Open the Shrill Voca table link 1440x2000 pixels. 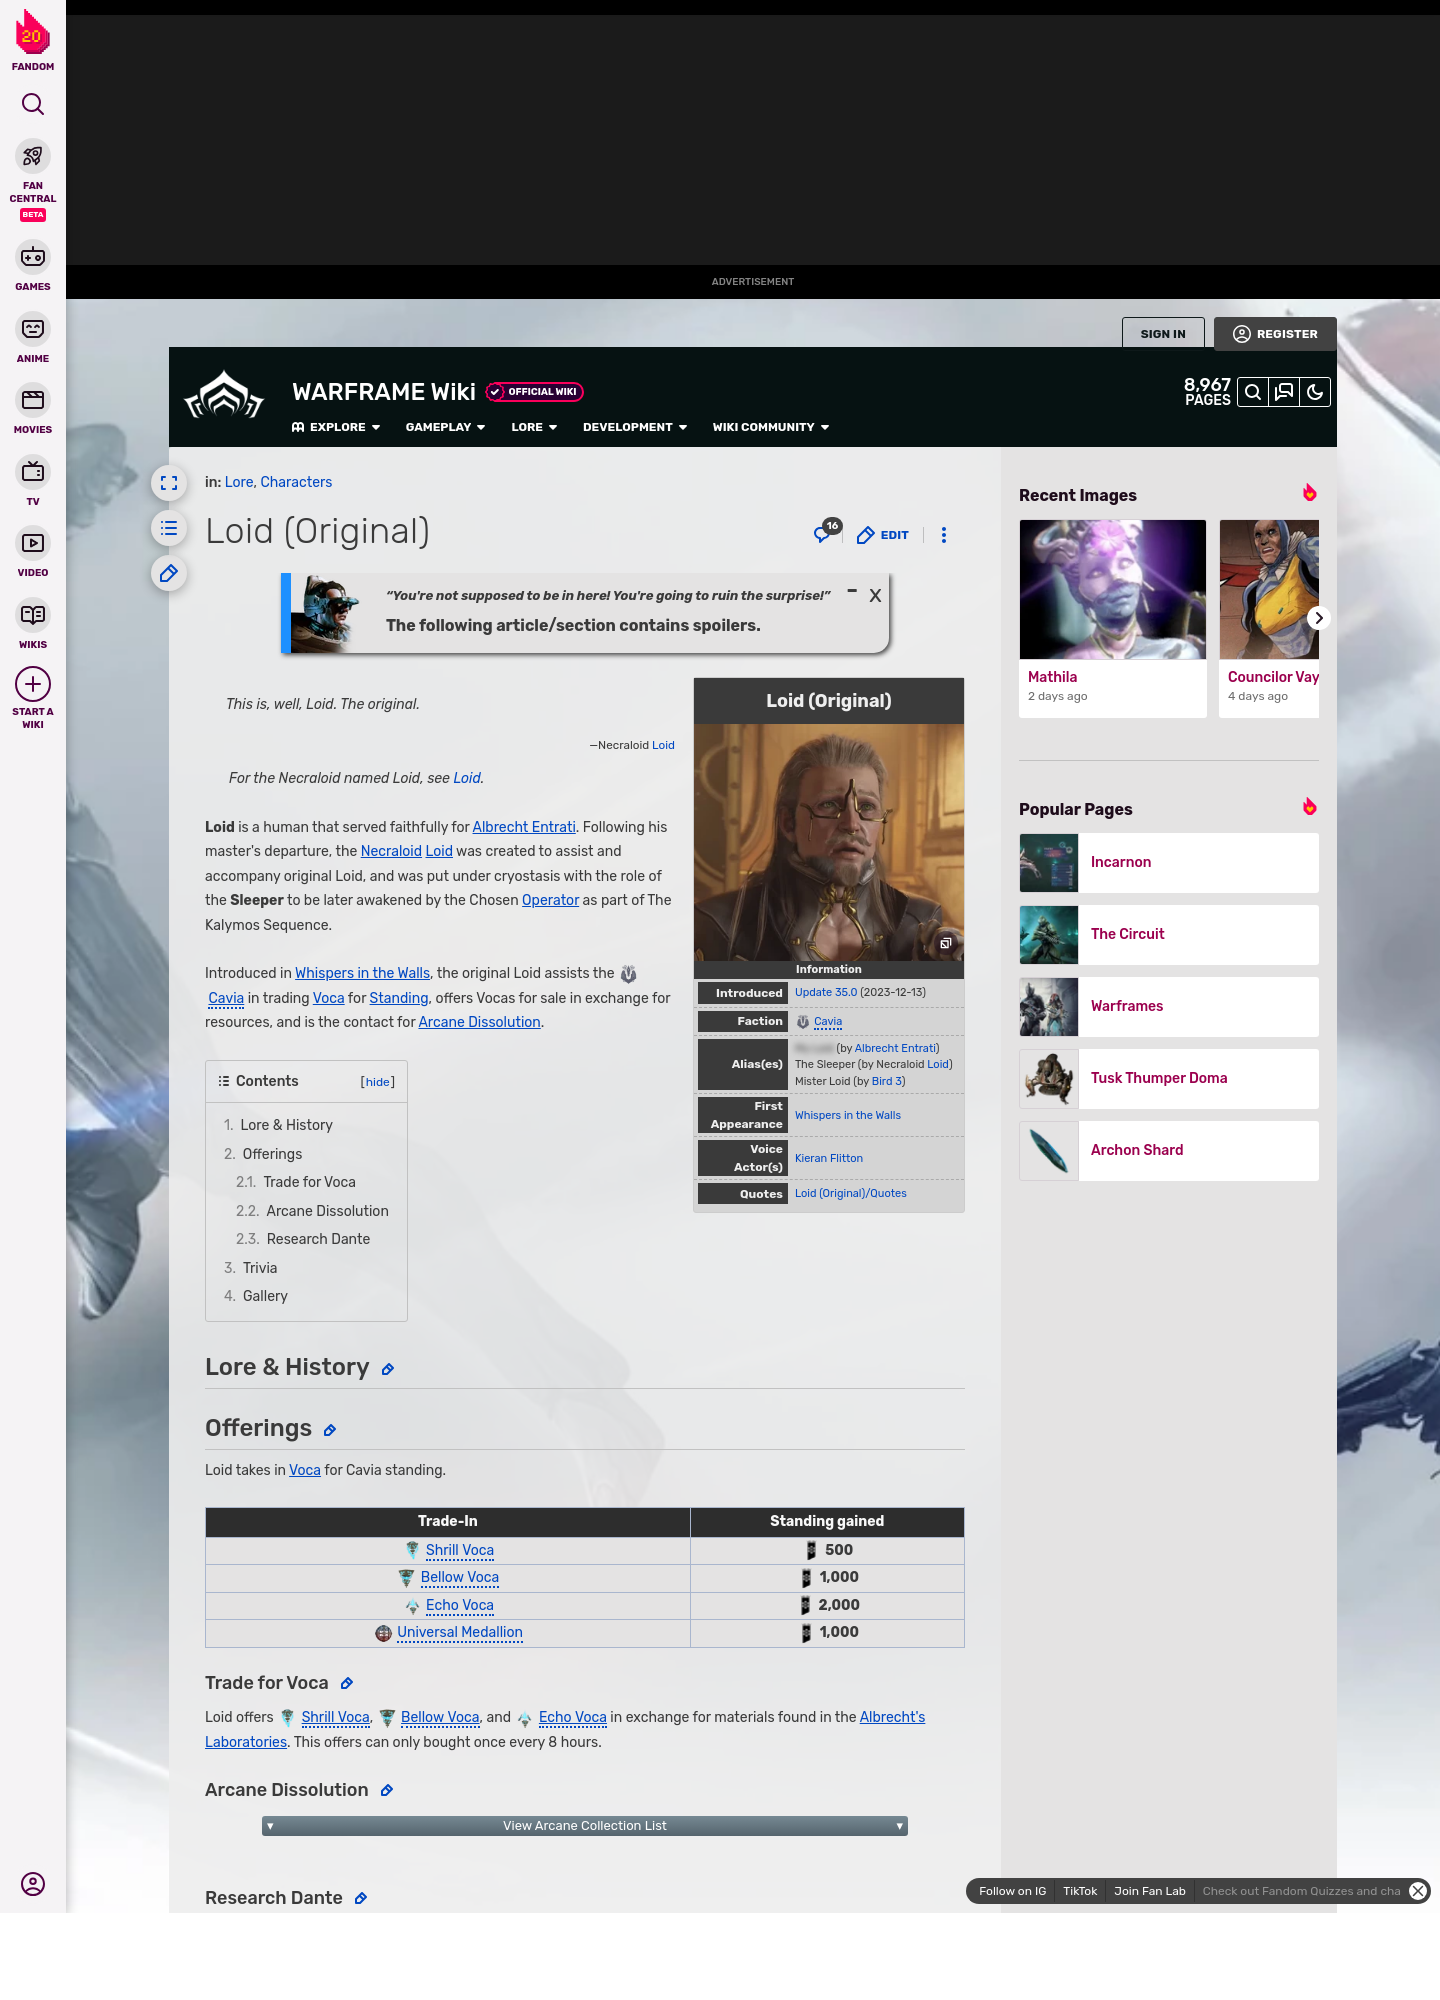(x=460, y=1550)
